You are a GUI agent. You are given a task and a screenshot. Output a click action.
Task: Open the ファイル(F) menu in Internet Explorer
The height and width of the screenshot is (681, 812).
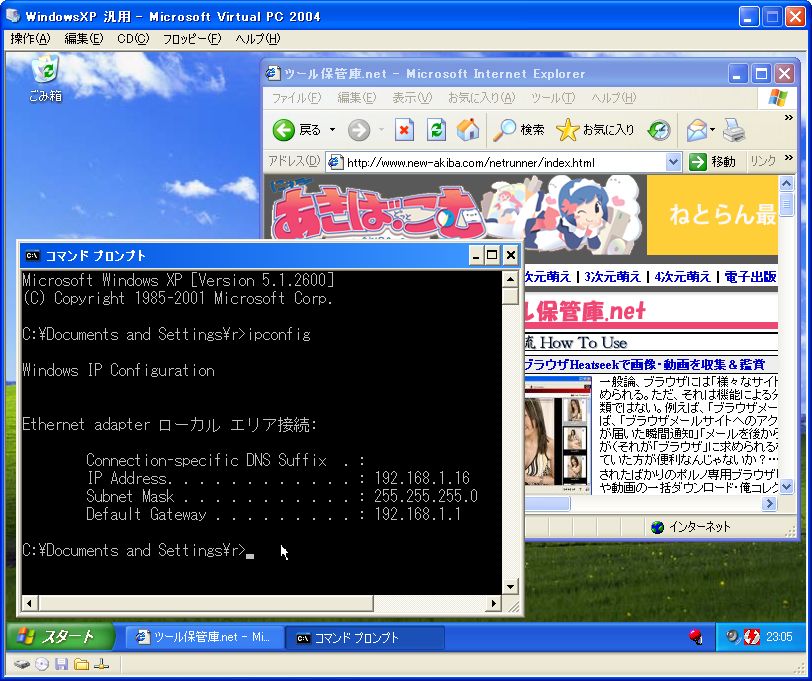coord(297,97)
